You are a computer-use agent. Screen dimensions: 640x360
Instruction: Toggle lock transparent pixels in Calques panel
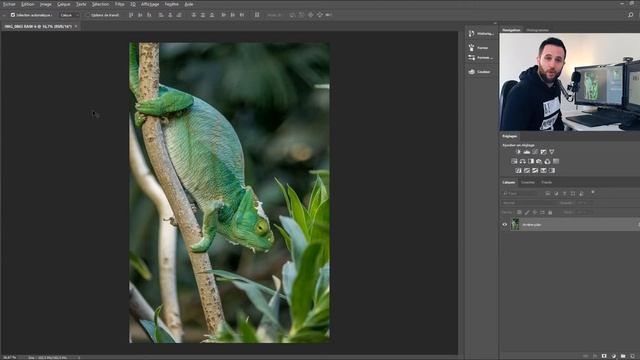[x=519, y=212]
